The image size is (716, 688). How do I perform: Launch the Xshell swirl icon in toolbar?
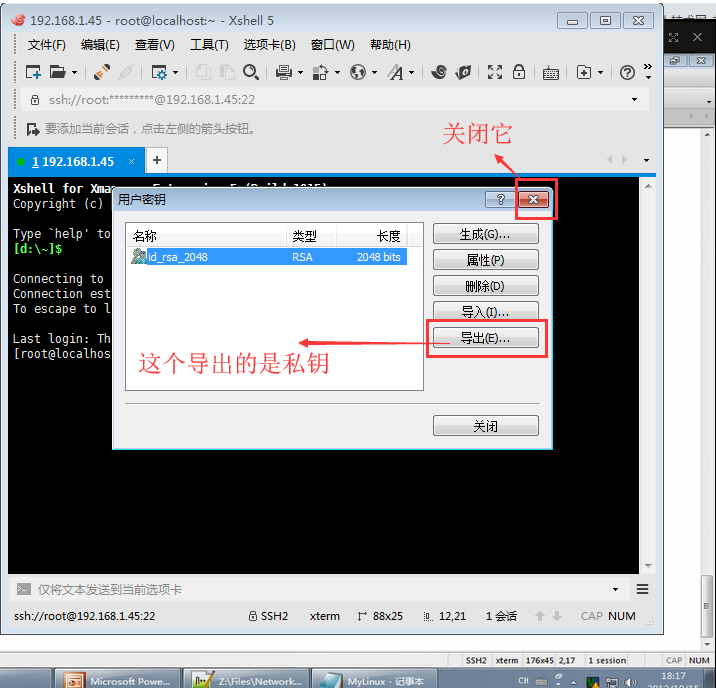[439, 72]
